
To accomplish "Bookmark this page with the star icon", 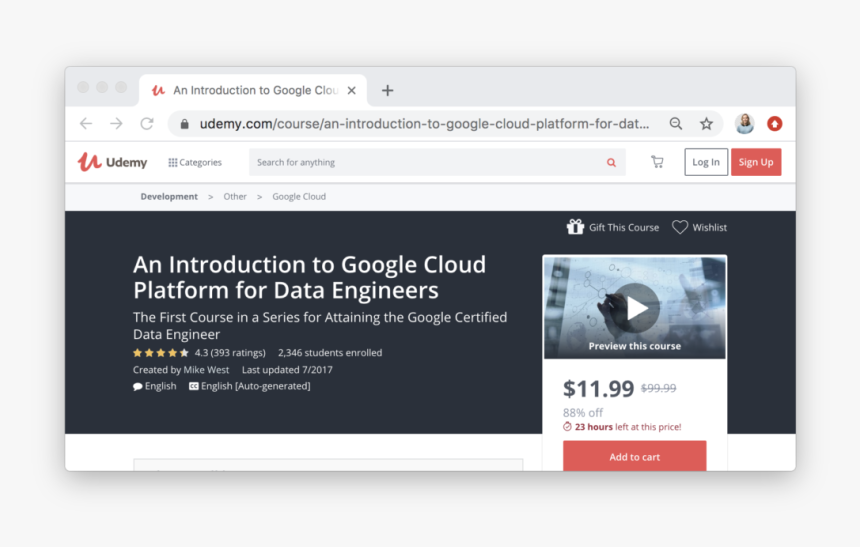I will [706, 123].
